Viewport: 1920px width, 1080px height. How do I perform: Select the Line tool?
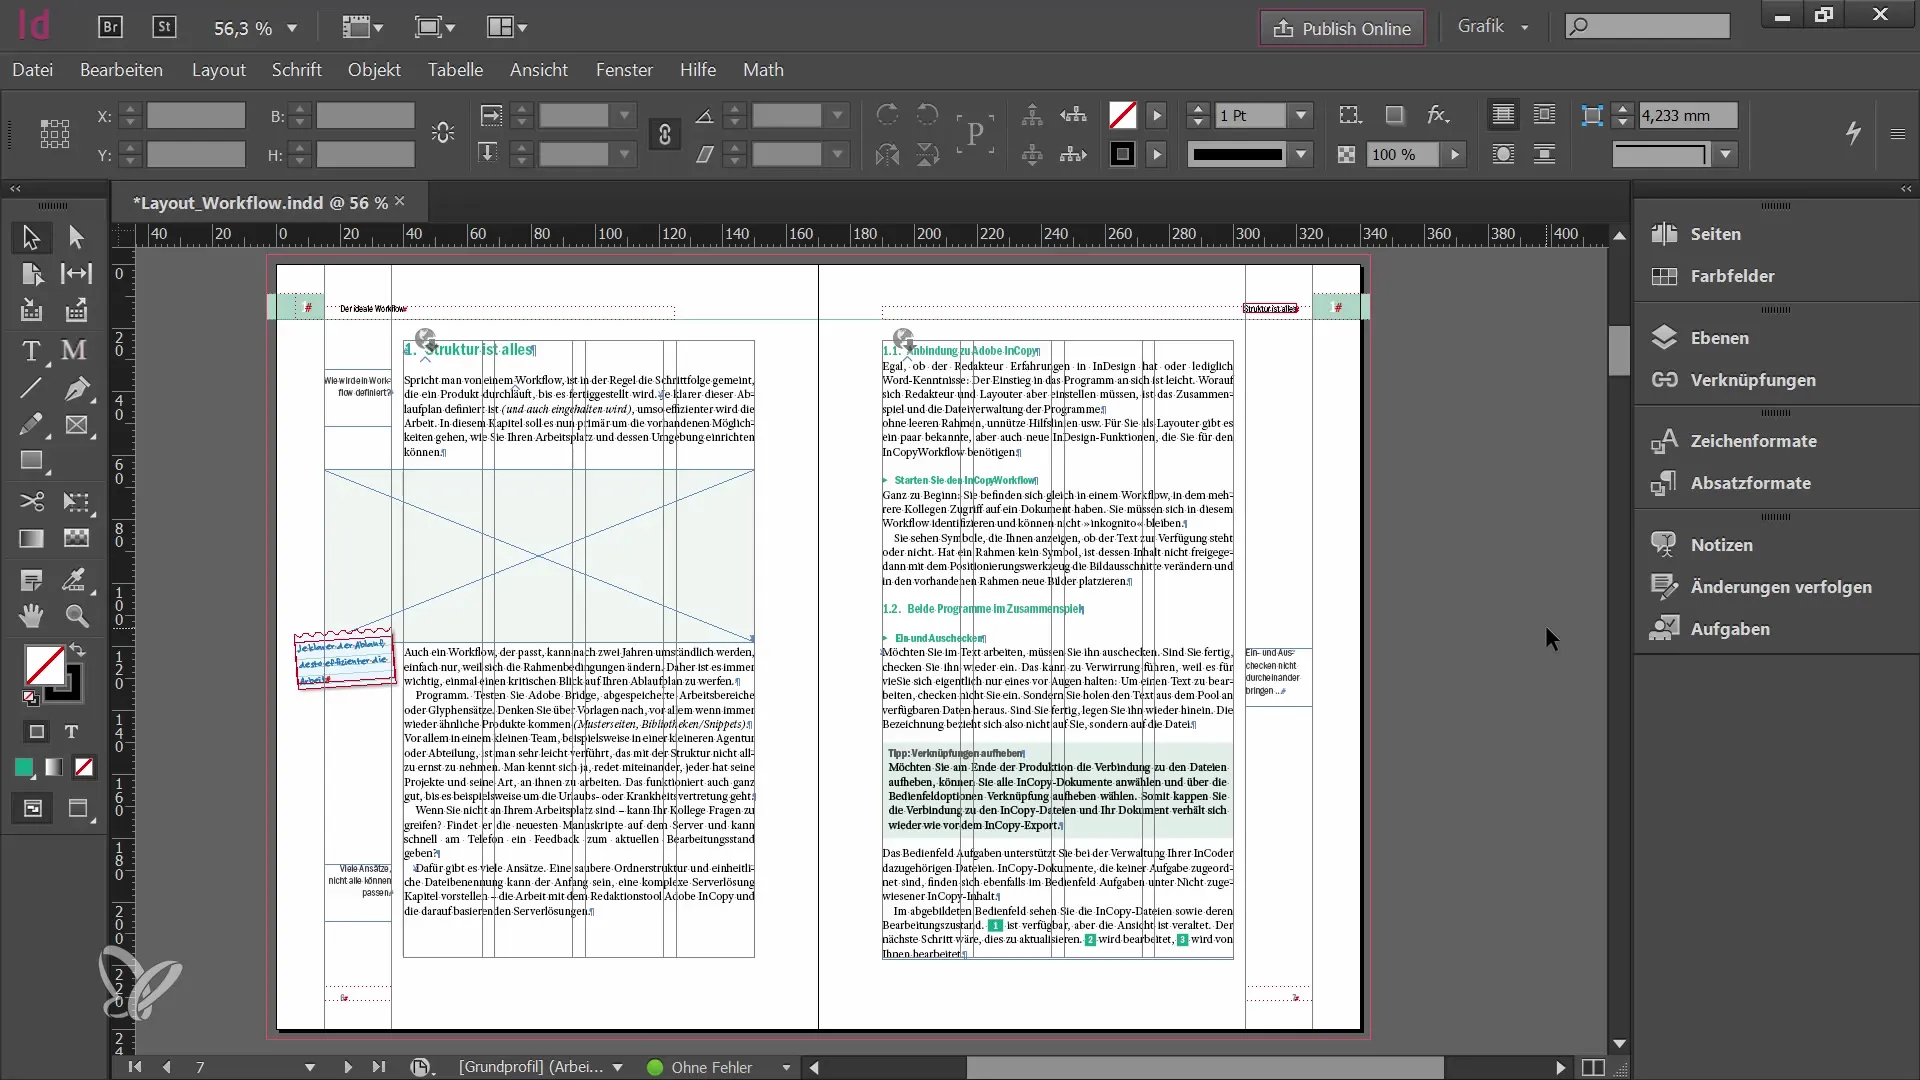(x=31, y=388)
